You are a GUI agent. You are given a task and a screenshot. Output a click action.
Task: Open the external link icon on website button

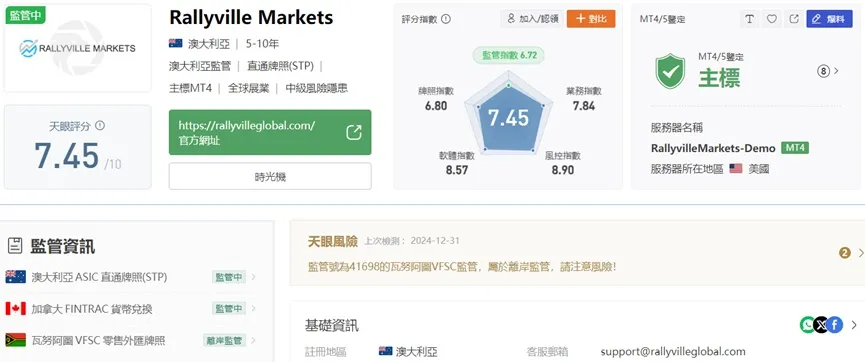point(354,132)
